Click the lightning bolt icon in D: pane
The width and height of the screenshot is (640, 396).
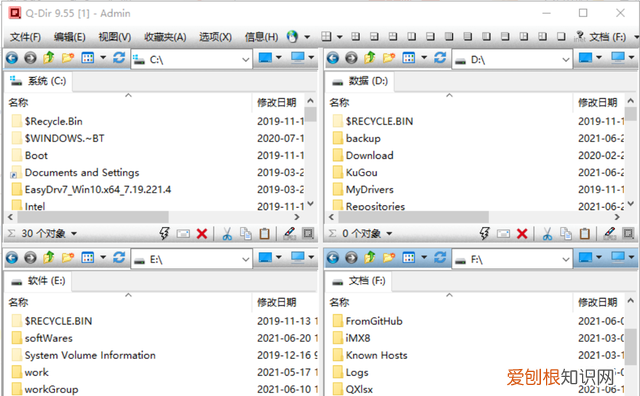[x=484, y=234]
